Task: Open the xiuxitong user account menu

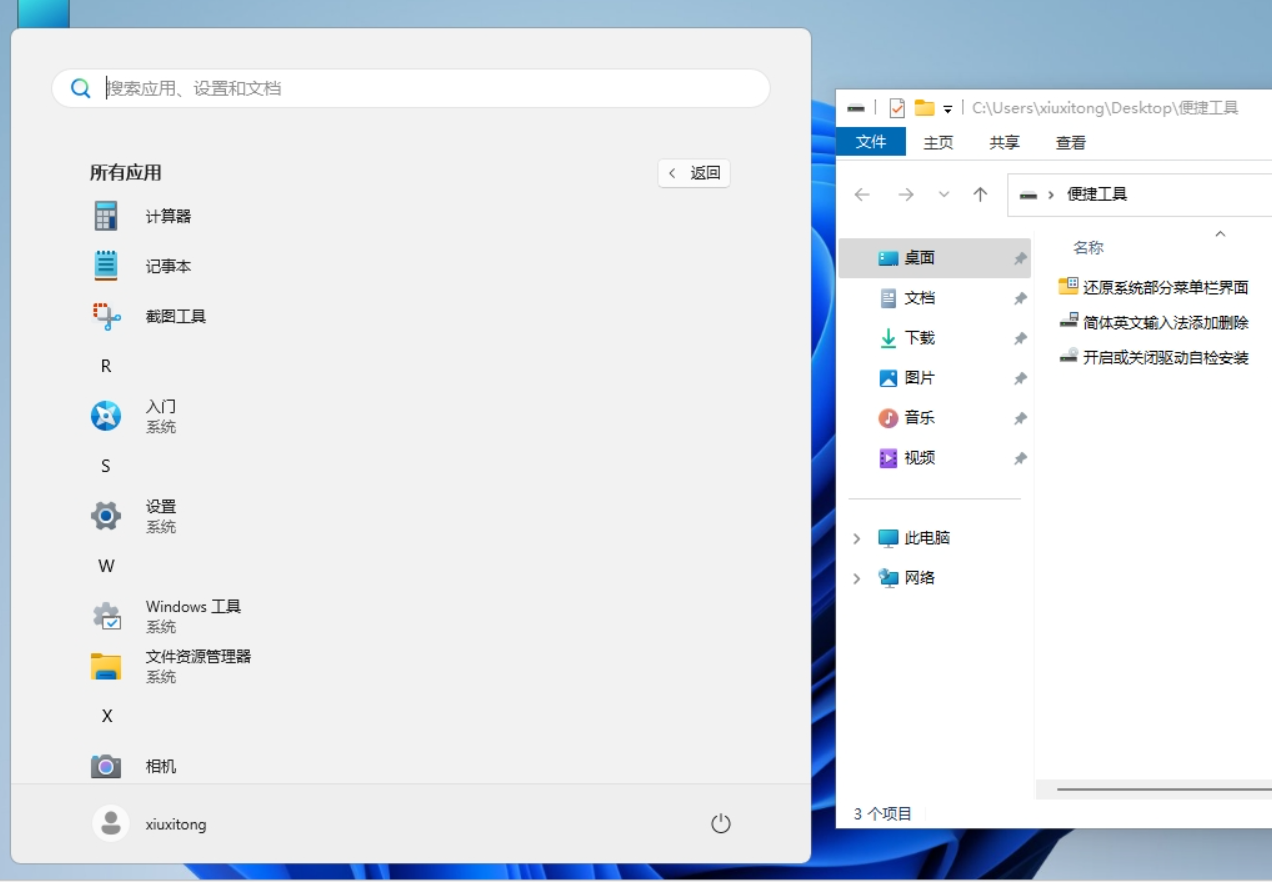Action: (x=150, y=824)
